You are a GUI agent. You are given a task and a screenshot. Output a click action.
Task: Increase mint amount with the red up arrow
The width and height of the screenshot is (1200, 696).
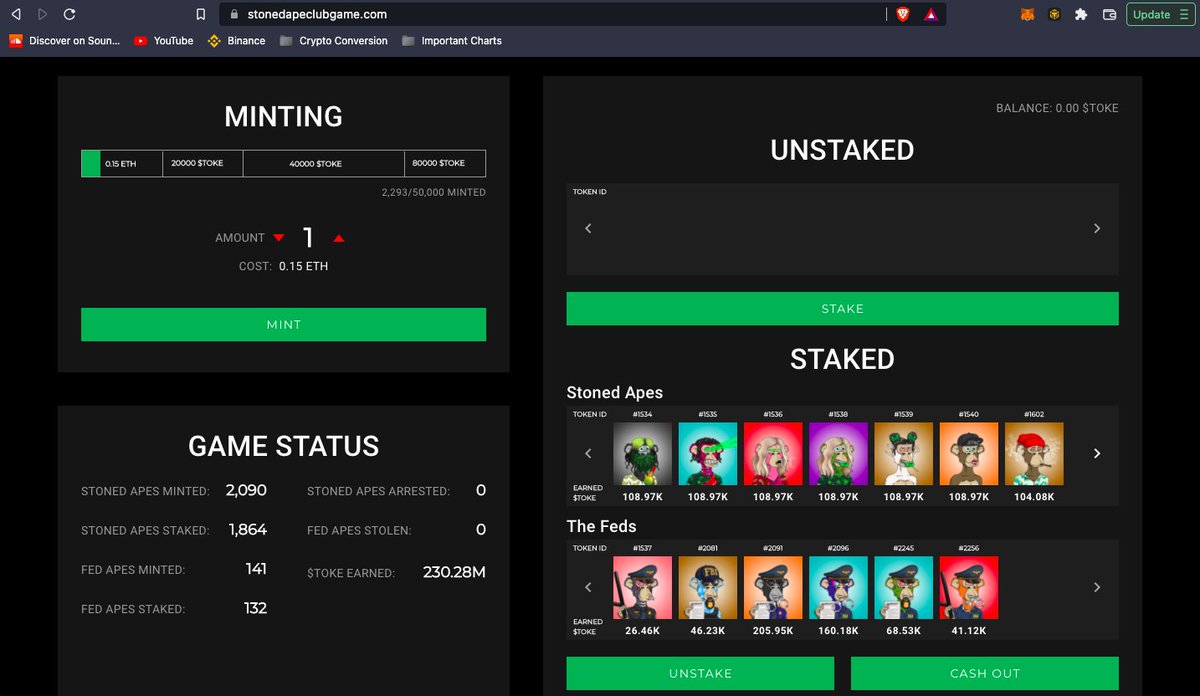338,239
